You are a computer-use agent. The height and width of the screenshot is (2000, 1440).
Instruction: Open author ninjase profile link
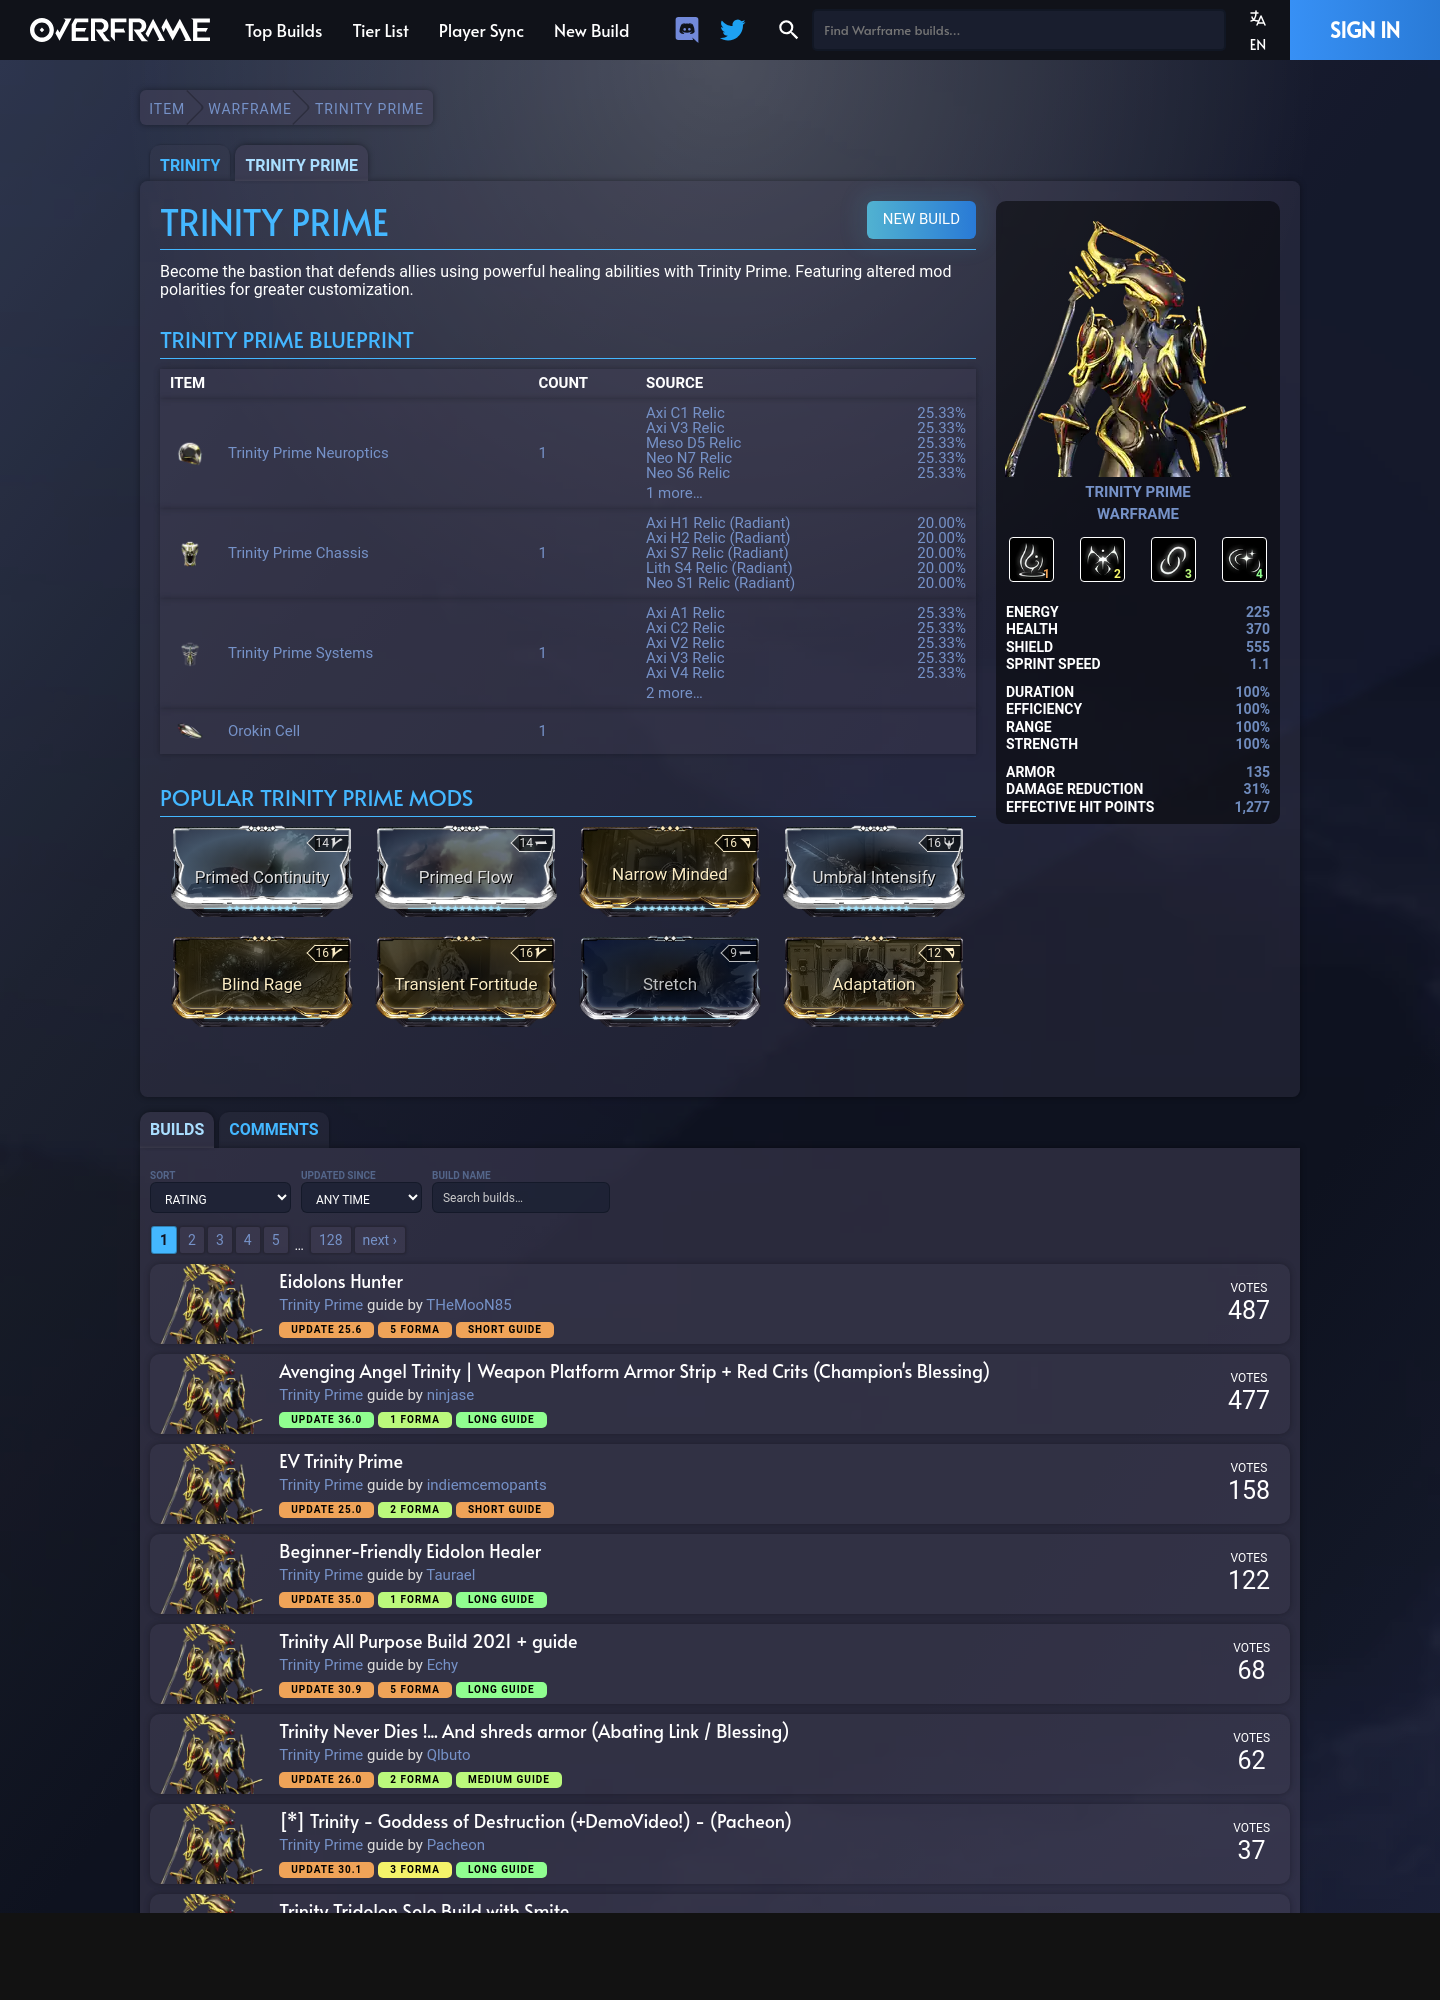[x=451, y=1395]
